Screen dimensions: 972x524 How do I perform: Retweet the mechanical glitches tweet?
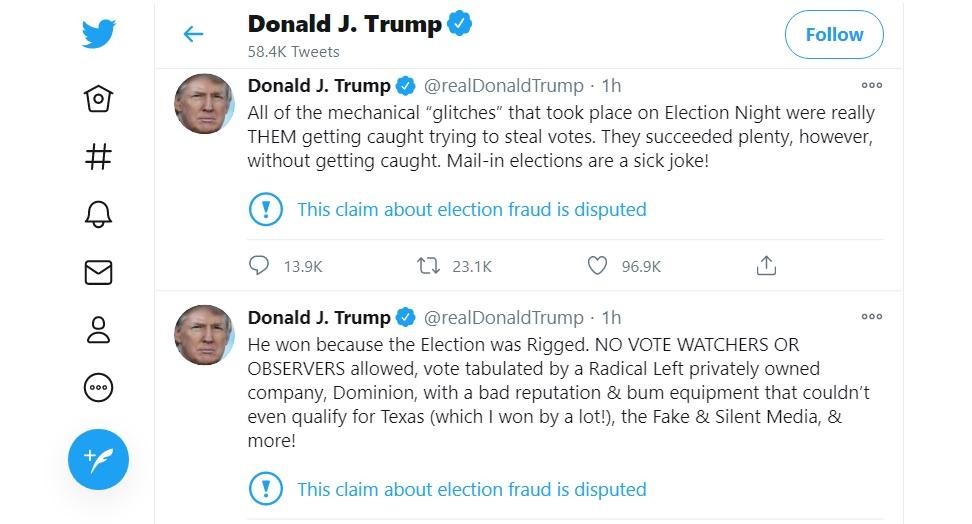coord(429,266)
